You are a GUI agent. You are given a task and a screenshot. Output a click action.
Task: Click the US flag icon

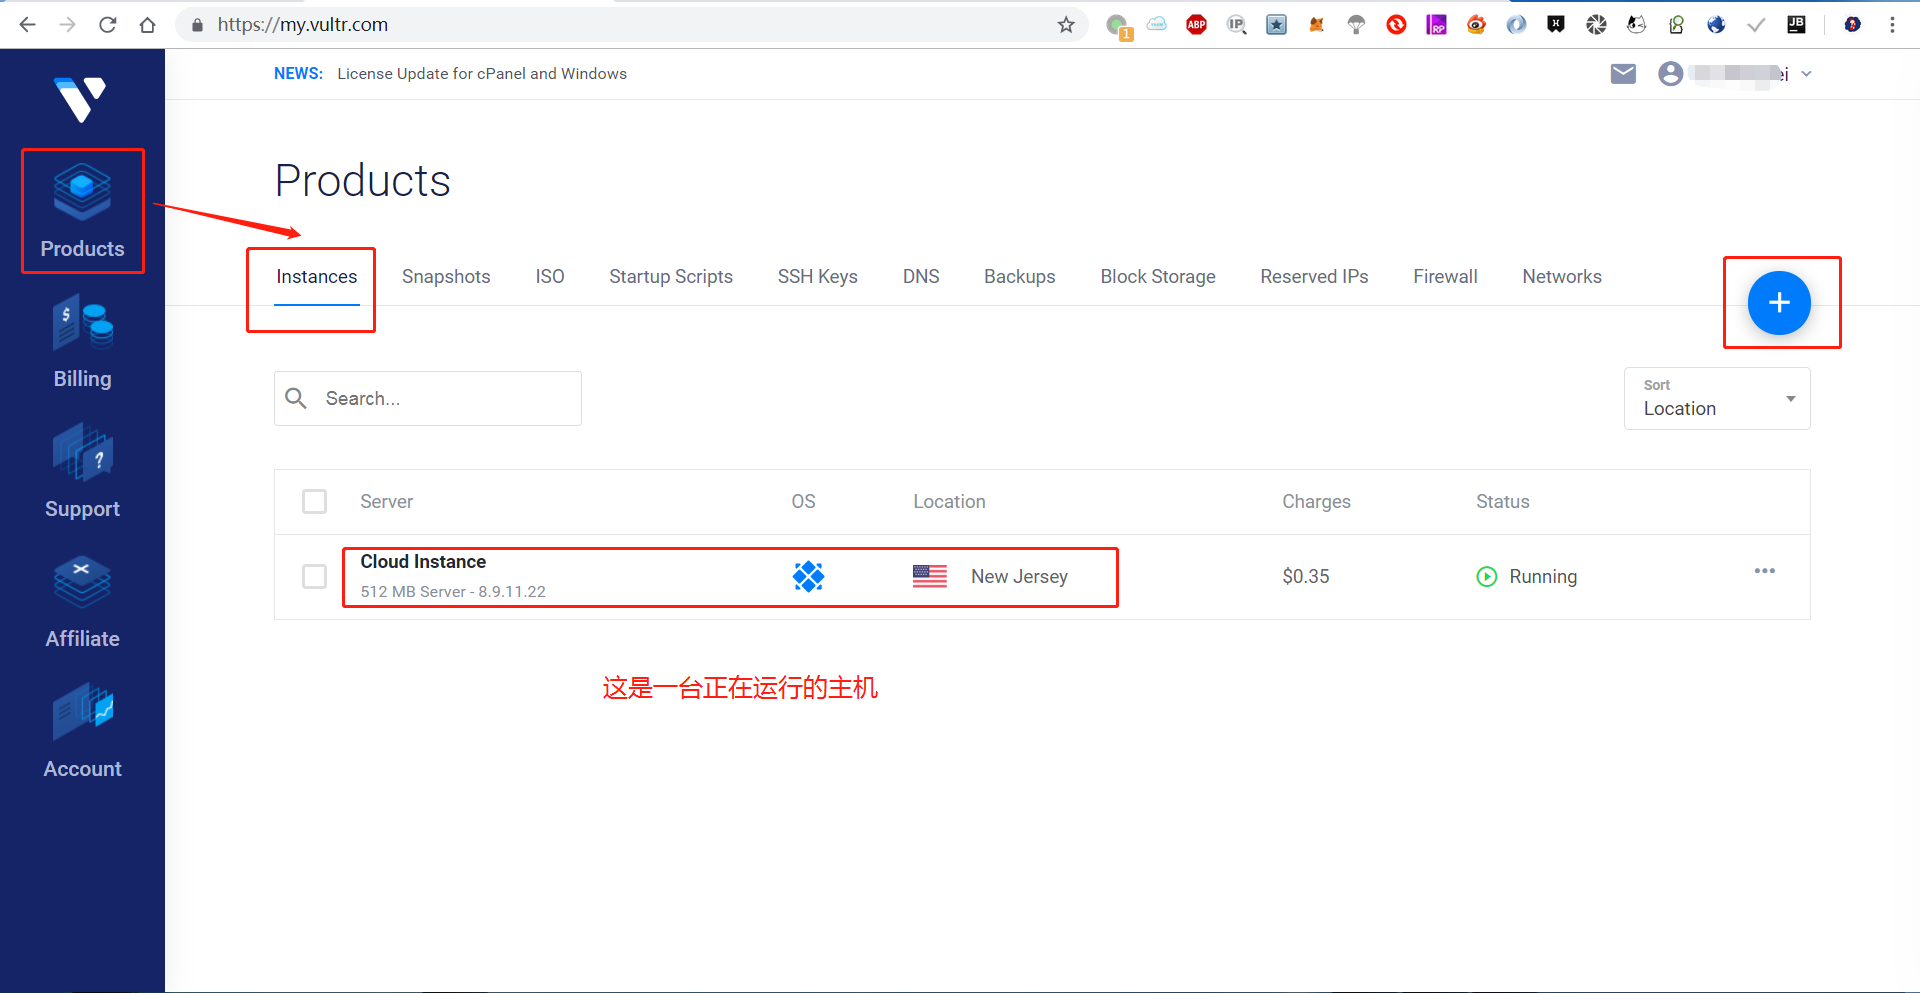click(930, 576)
